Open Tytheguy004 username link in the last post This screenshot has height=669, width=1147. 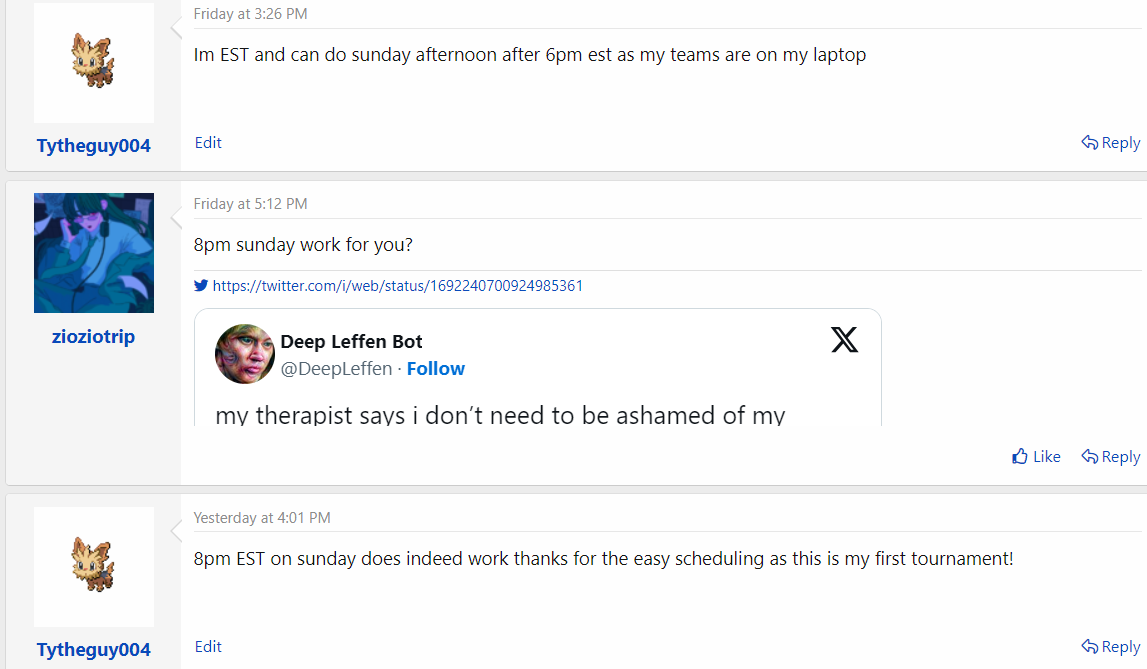click(x=94, y=650)
